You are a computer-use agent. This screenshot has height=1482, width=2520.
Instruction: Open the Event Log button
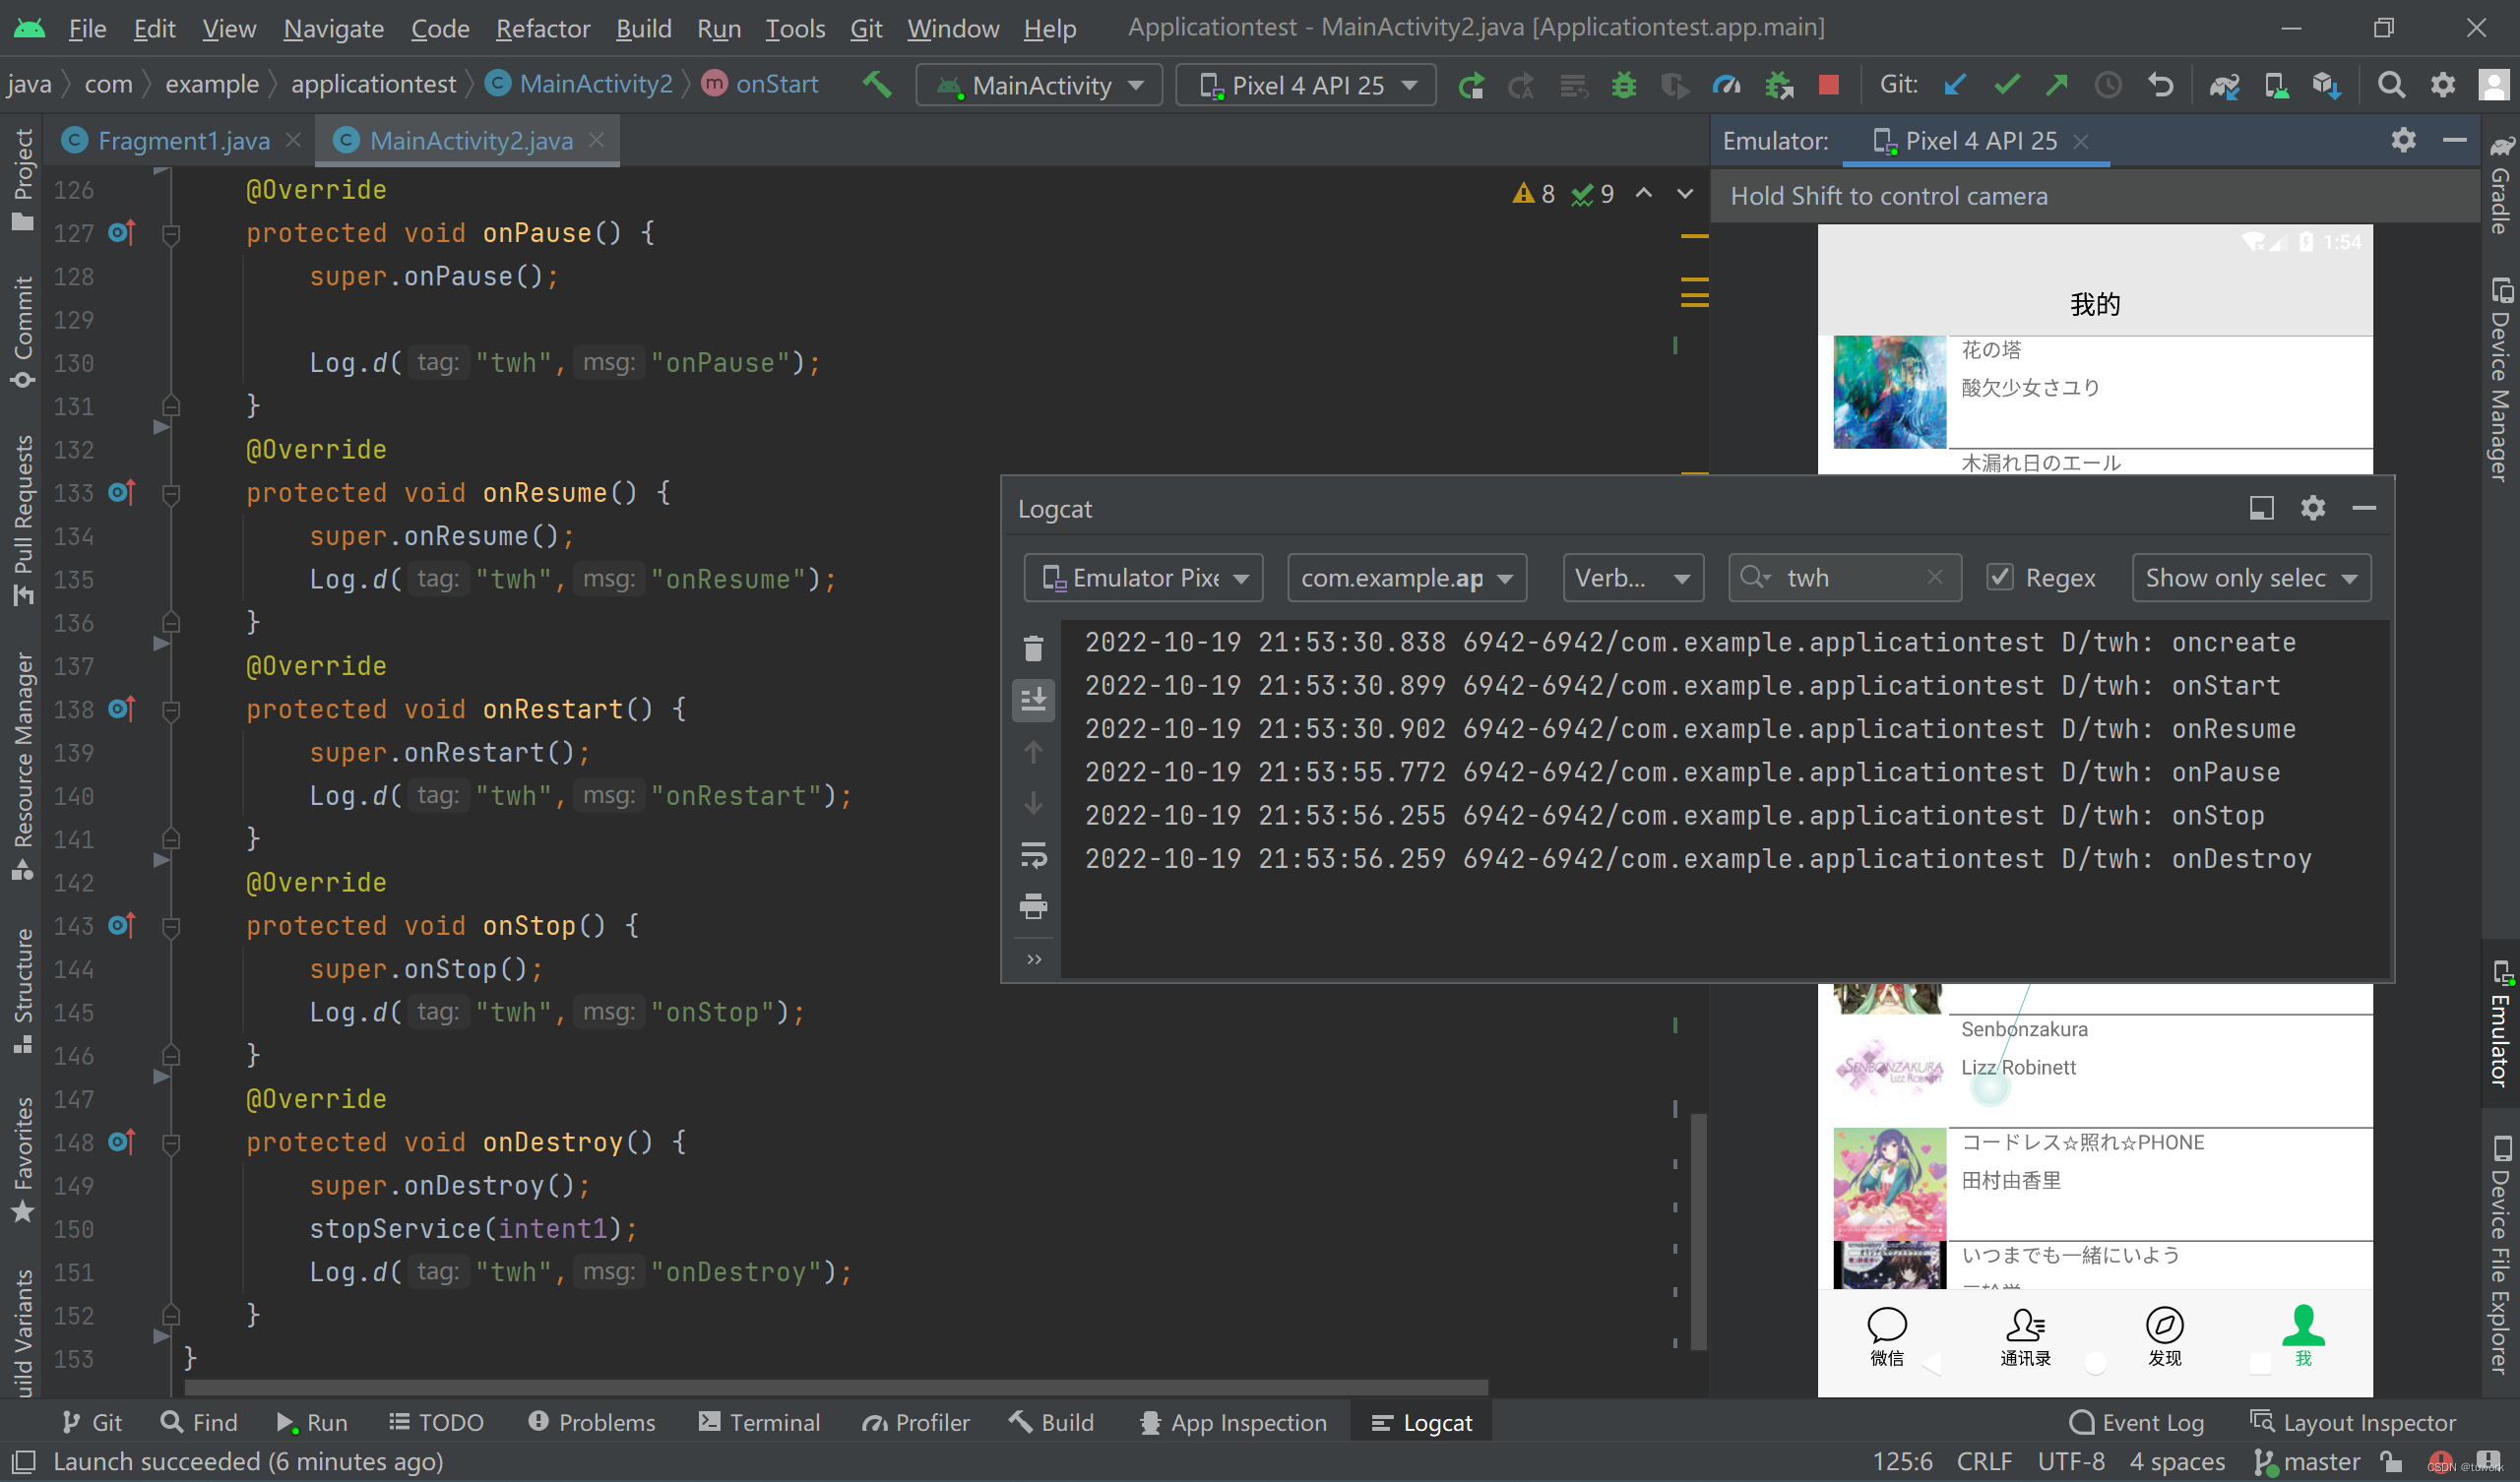(2137, 1421)
